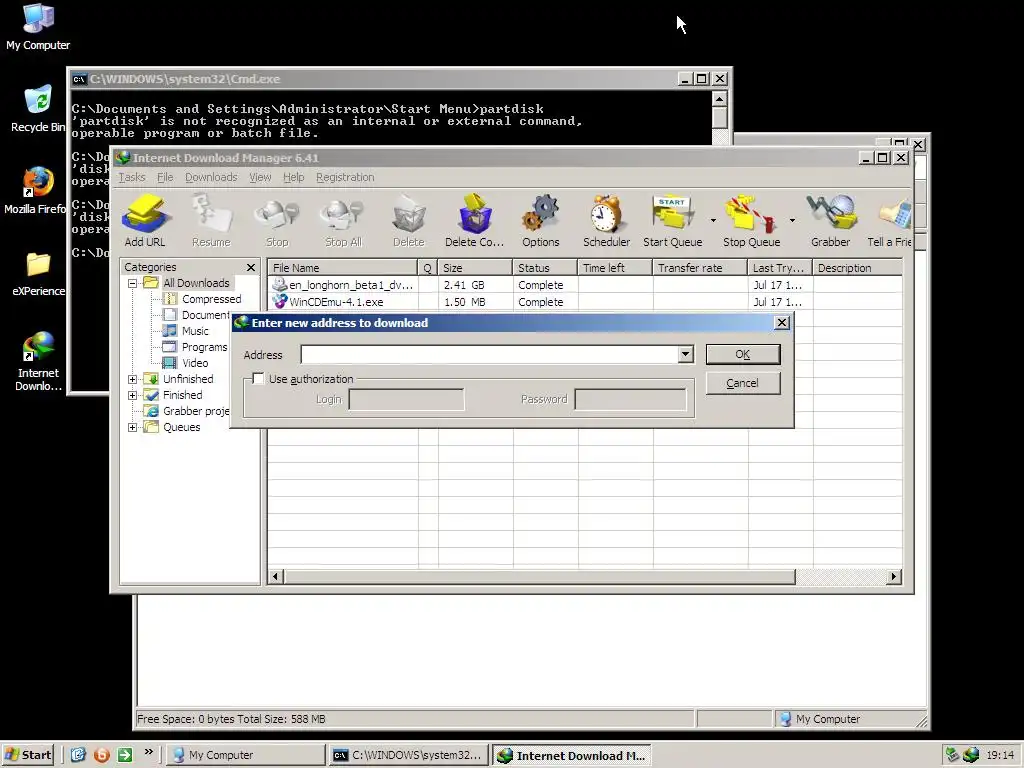Switch to Internet Download Manager taskbar button
This screenshot has height=768, width=1024.
[x=571, y=755]
